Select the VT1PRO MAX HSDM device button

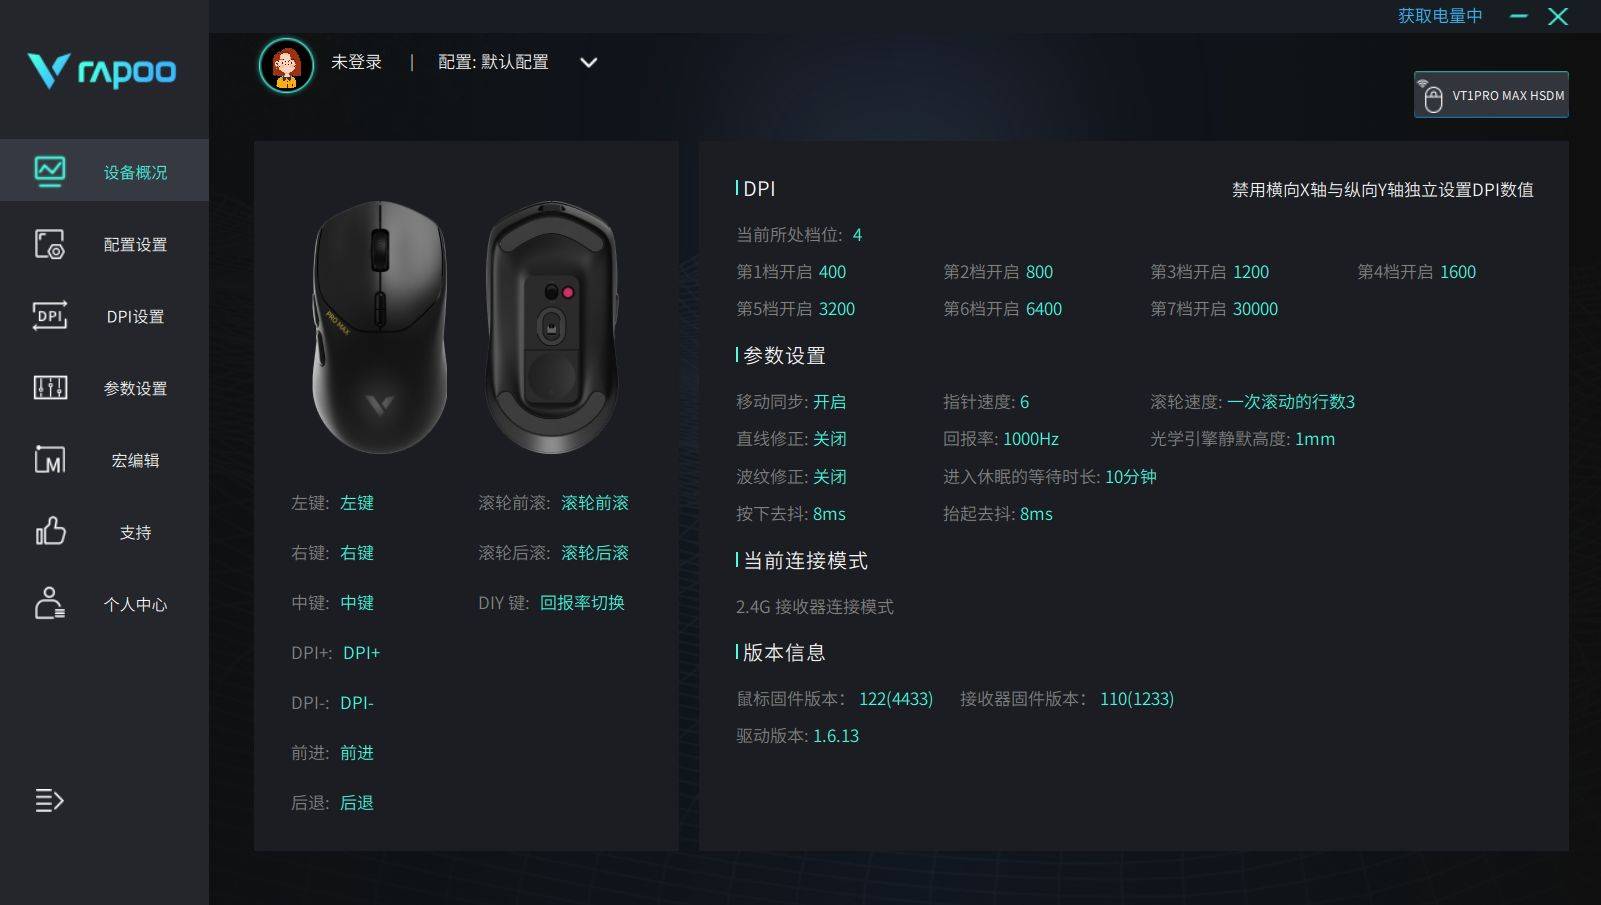click(1491, 95)
